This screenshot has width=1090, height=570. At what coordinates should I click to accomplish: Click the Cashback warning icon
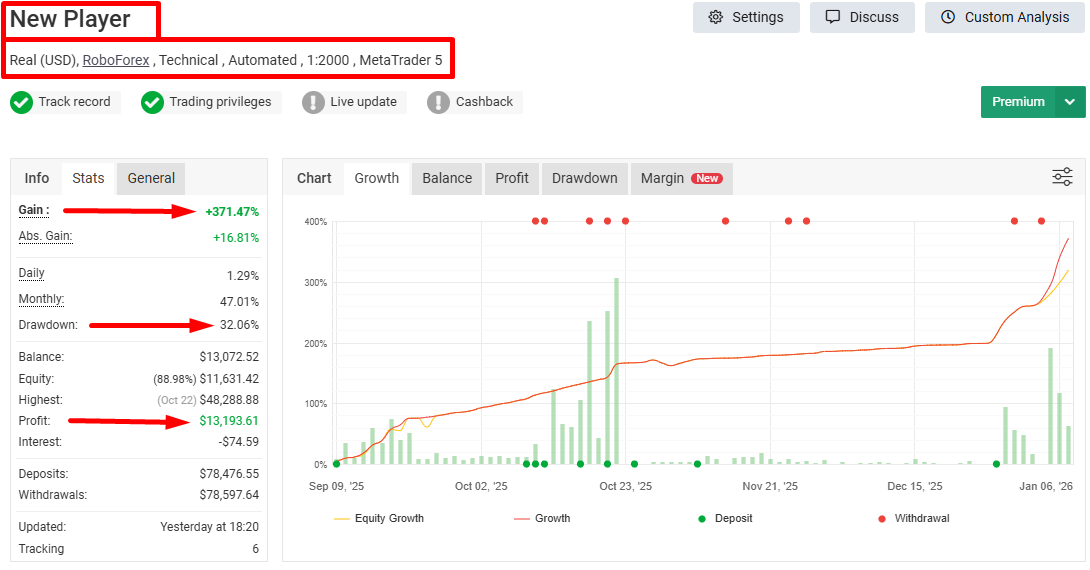click(x=438, y=102)
